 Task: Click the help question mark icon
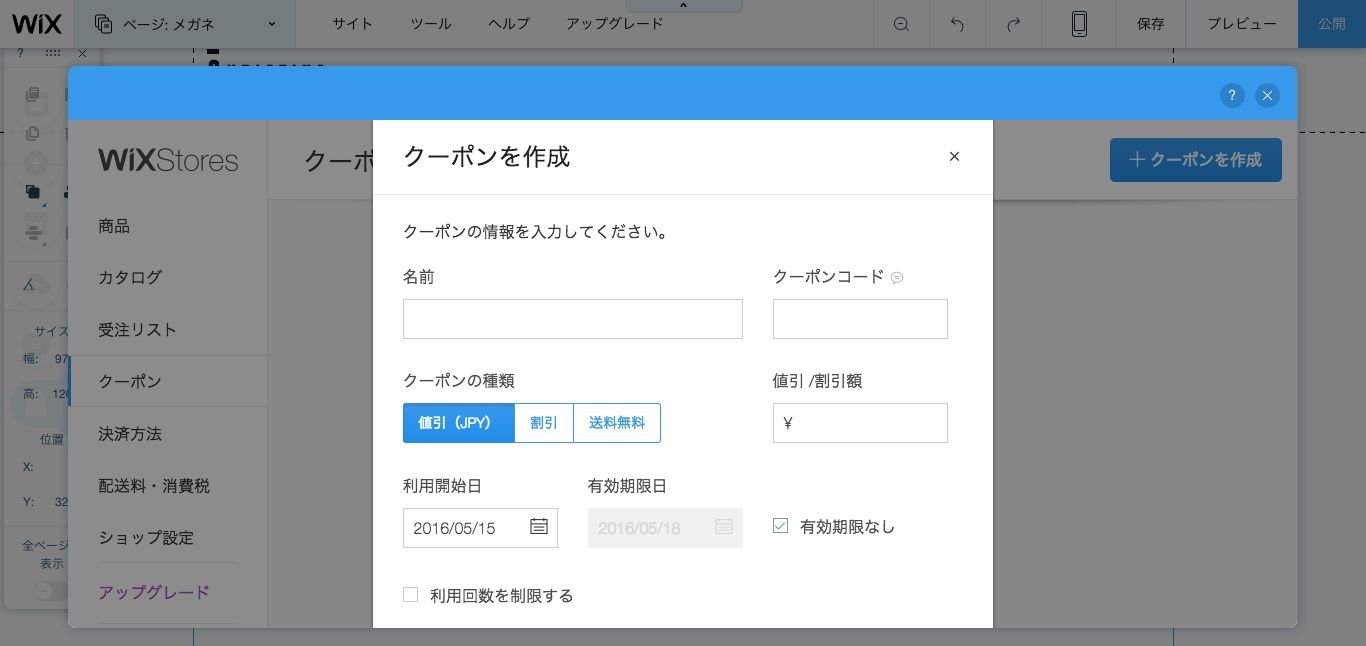pos(1232,95)
